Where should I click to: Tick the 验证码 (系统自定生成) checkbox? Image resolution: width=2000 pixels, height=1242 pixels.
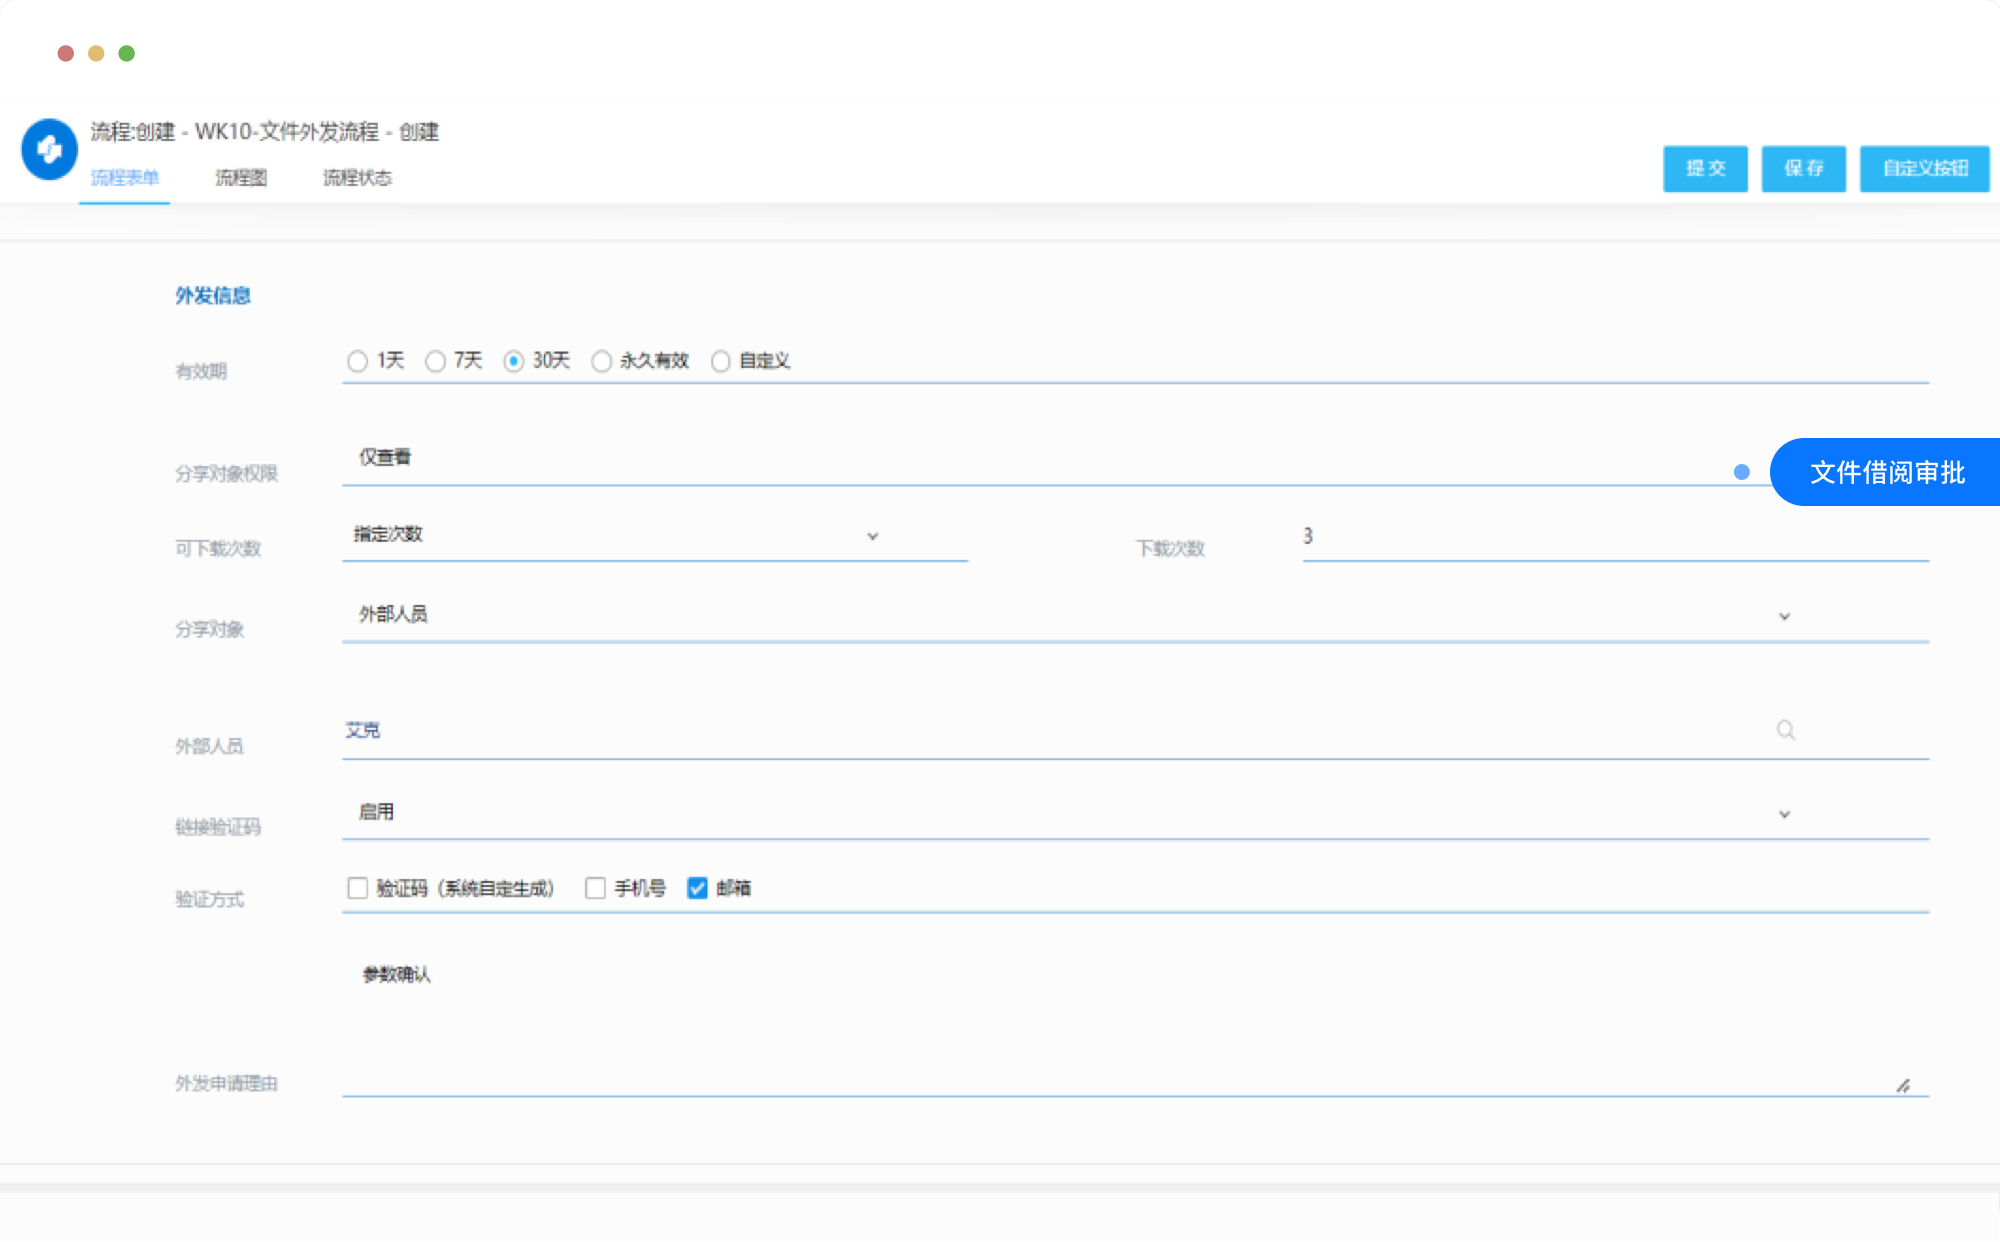[x=357, y=888]
